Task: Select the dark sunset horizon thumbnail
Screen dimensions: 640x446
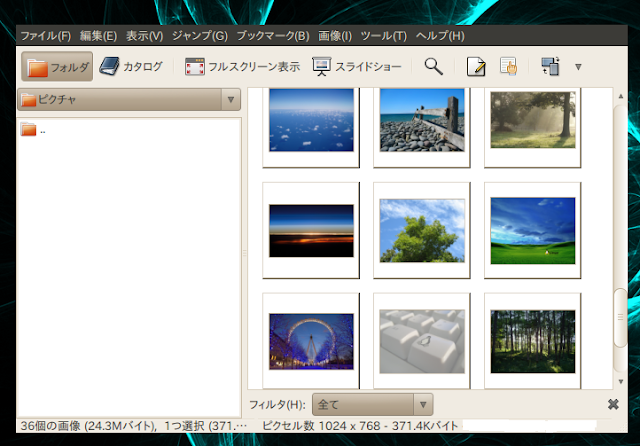Action: [311, 231]
